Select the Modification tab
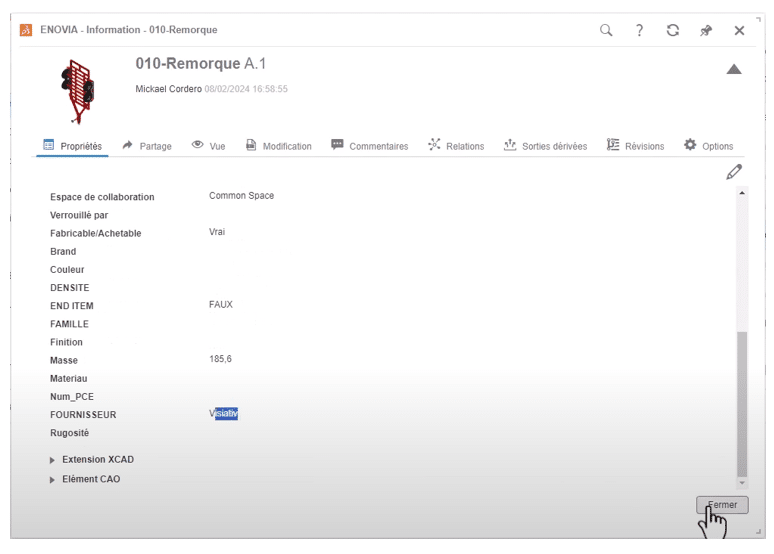Viewport: 774px width, 554px height. (x=278, y=146)
